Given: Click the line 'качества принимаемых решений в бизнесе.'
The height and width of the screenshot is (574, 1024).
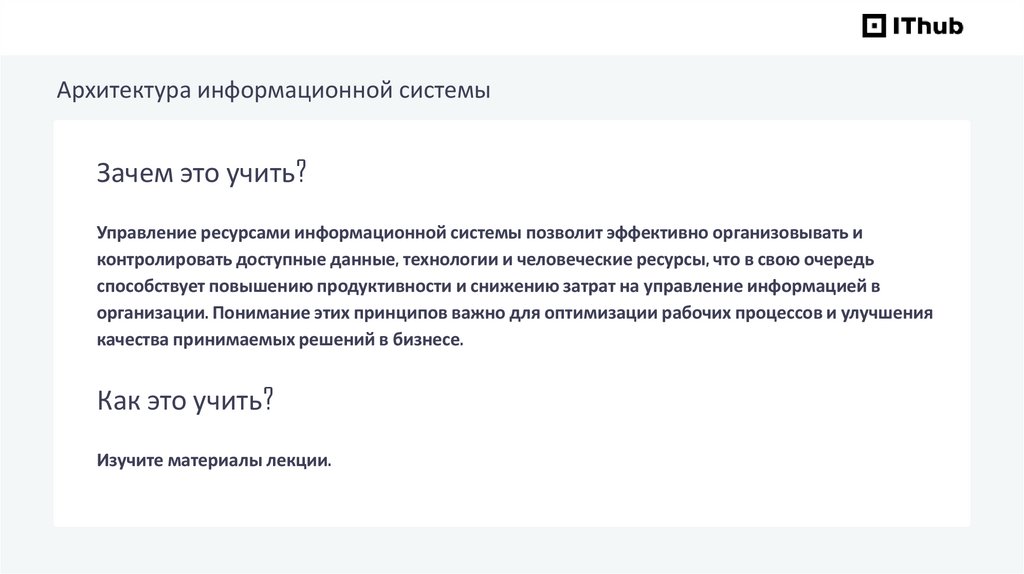Looking at the screenshot, I should pos(281,340).
